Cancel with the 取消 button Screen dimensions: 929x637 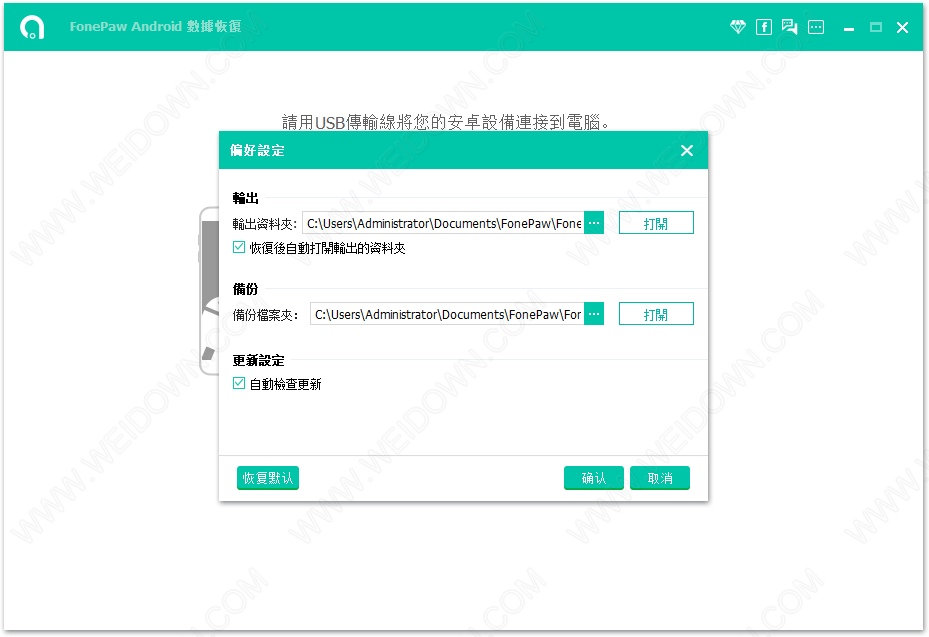click(x=659, y=478)
